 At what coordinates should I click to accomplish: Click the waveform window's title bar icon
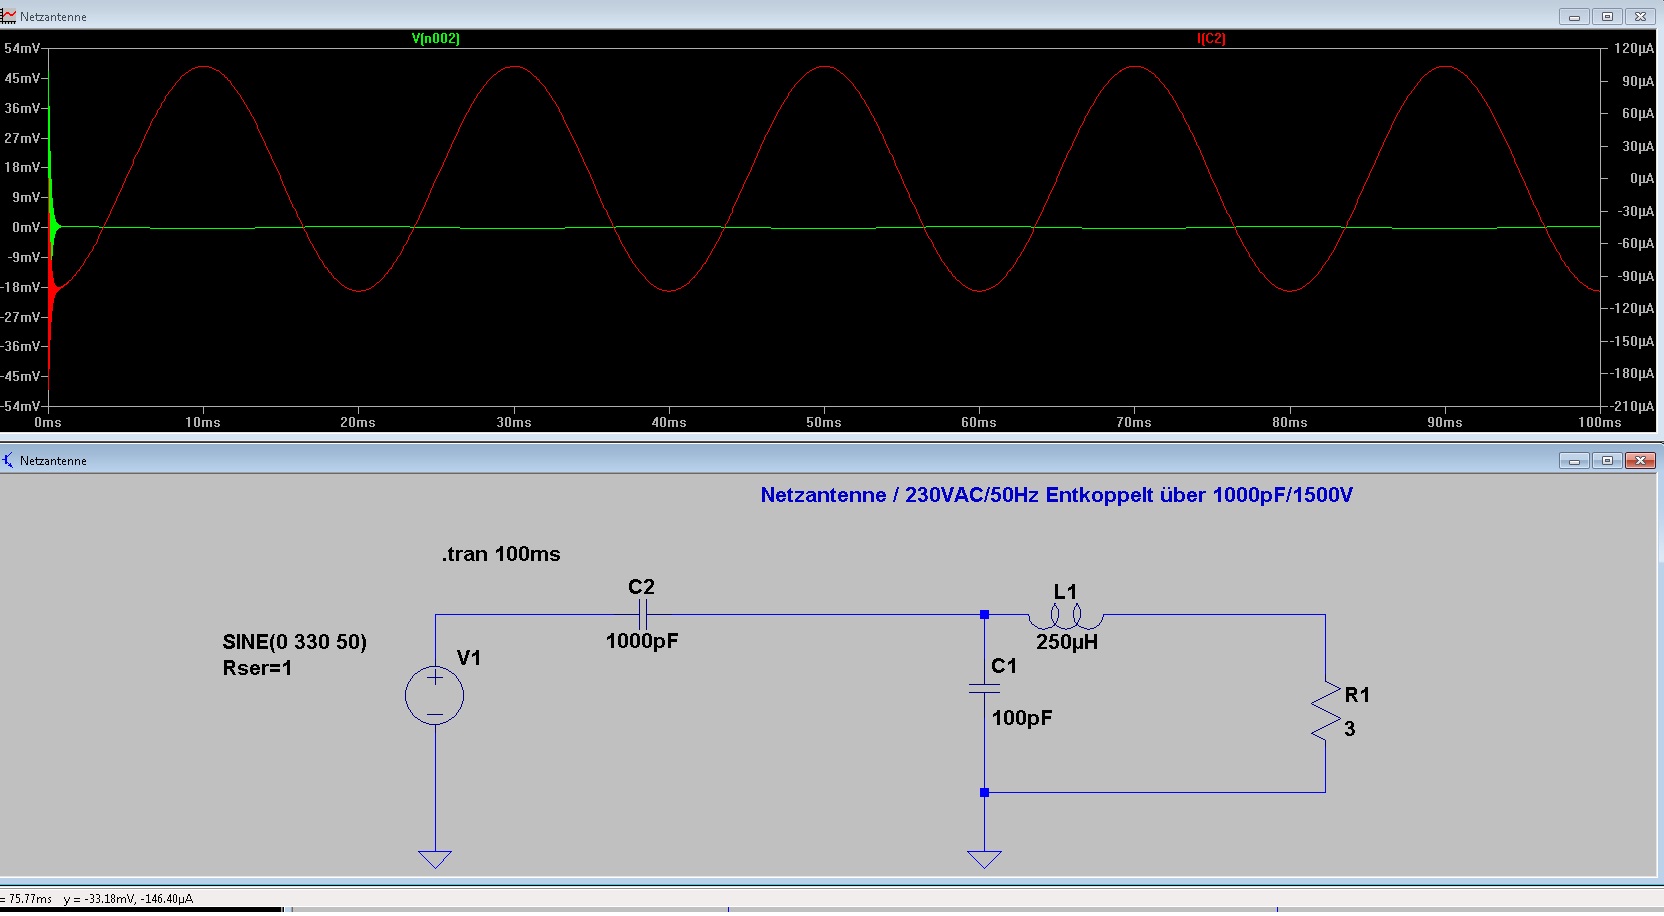pyautogui.click(x=8, y=16)
